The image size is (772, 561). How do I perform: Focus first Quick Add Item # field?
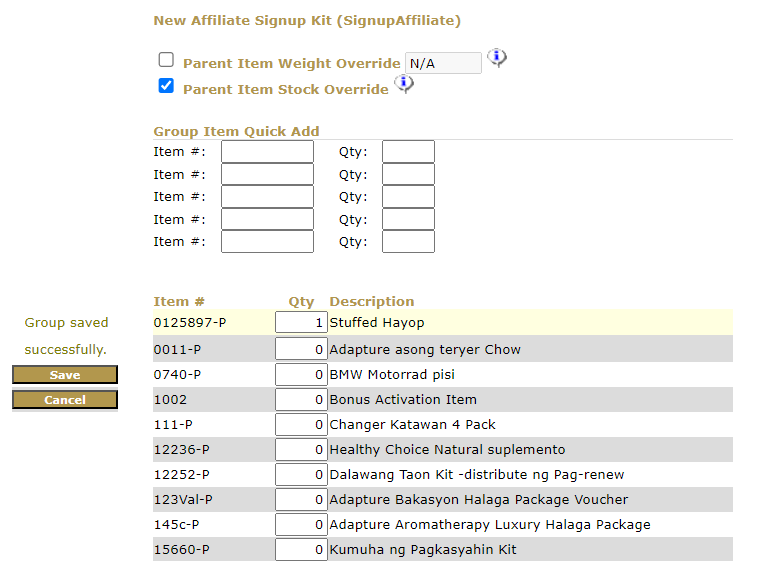(x=267, y=152)
